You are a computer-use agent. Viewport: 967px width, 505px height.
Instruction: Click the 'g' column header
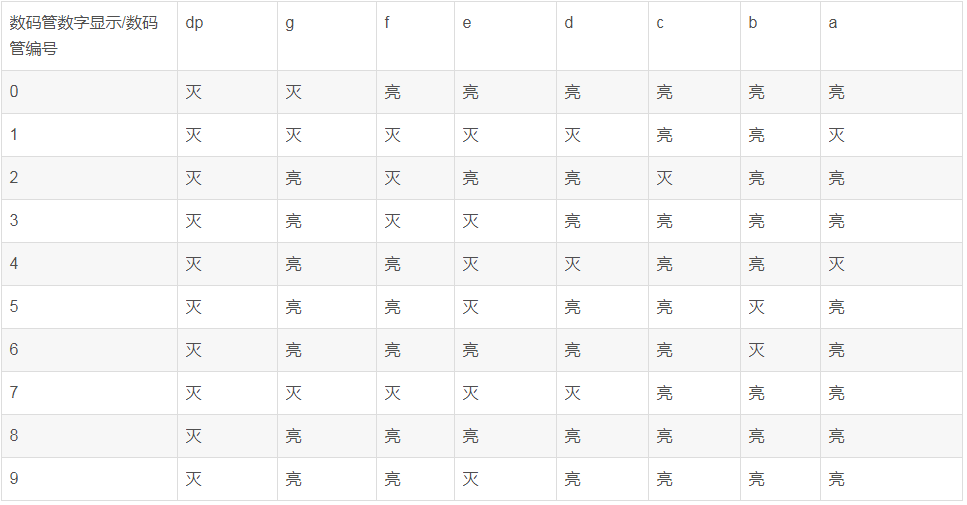click(x=290, y=23)
